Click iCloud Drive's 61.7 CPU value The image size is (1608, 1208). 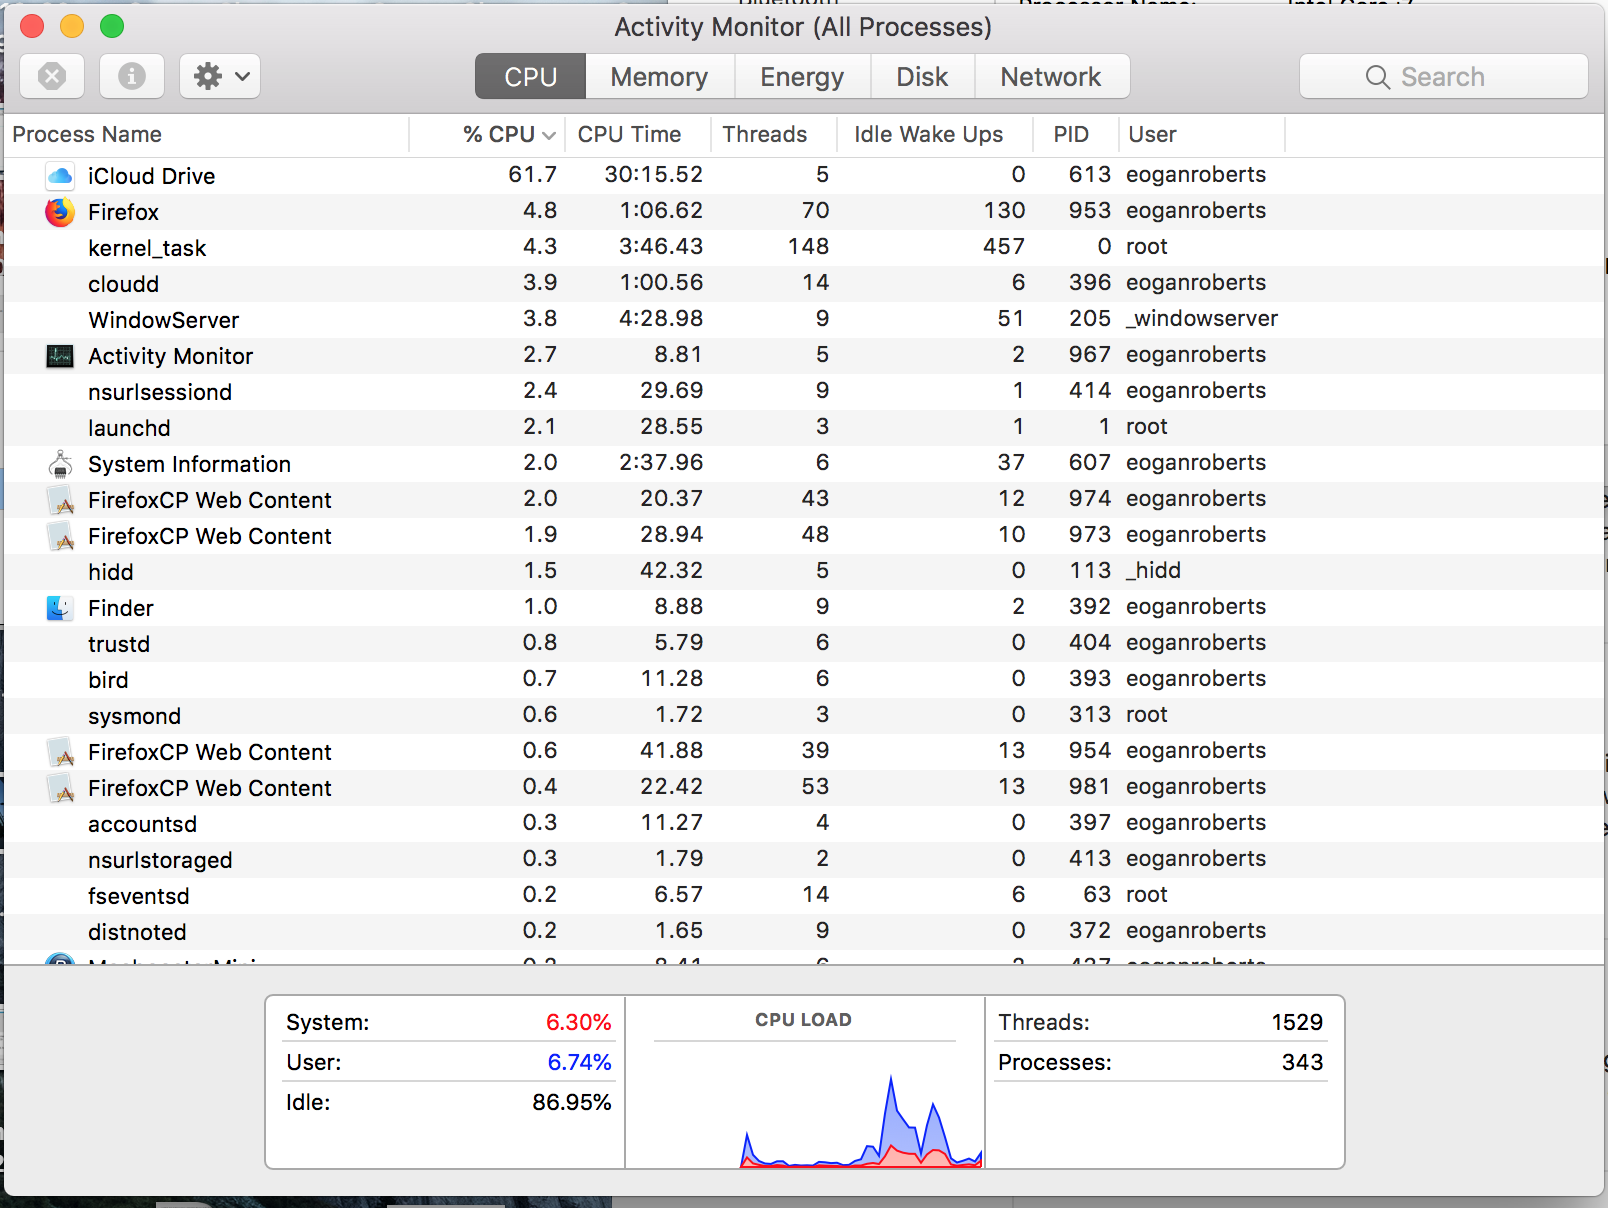532,175
